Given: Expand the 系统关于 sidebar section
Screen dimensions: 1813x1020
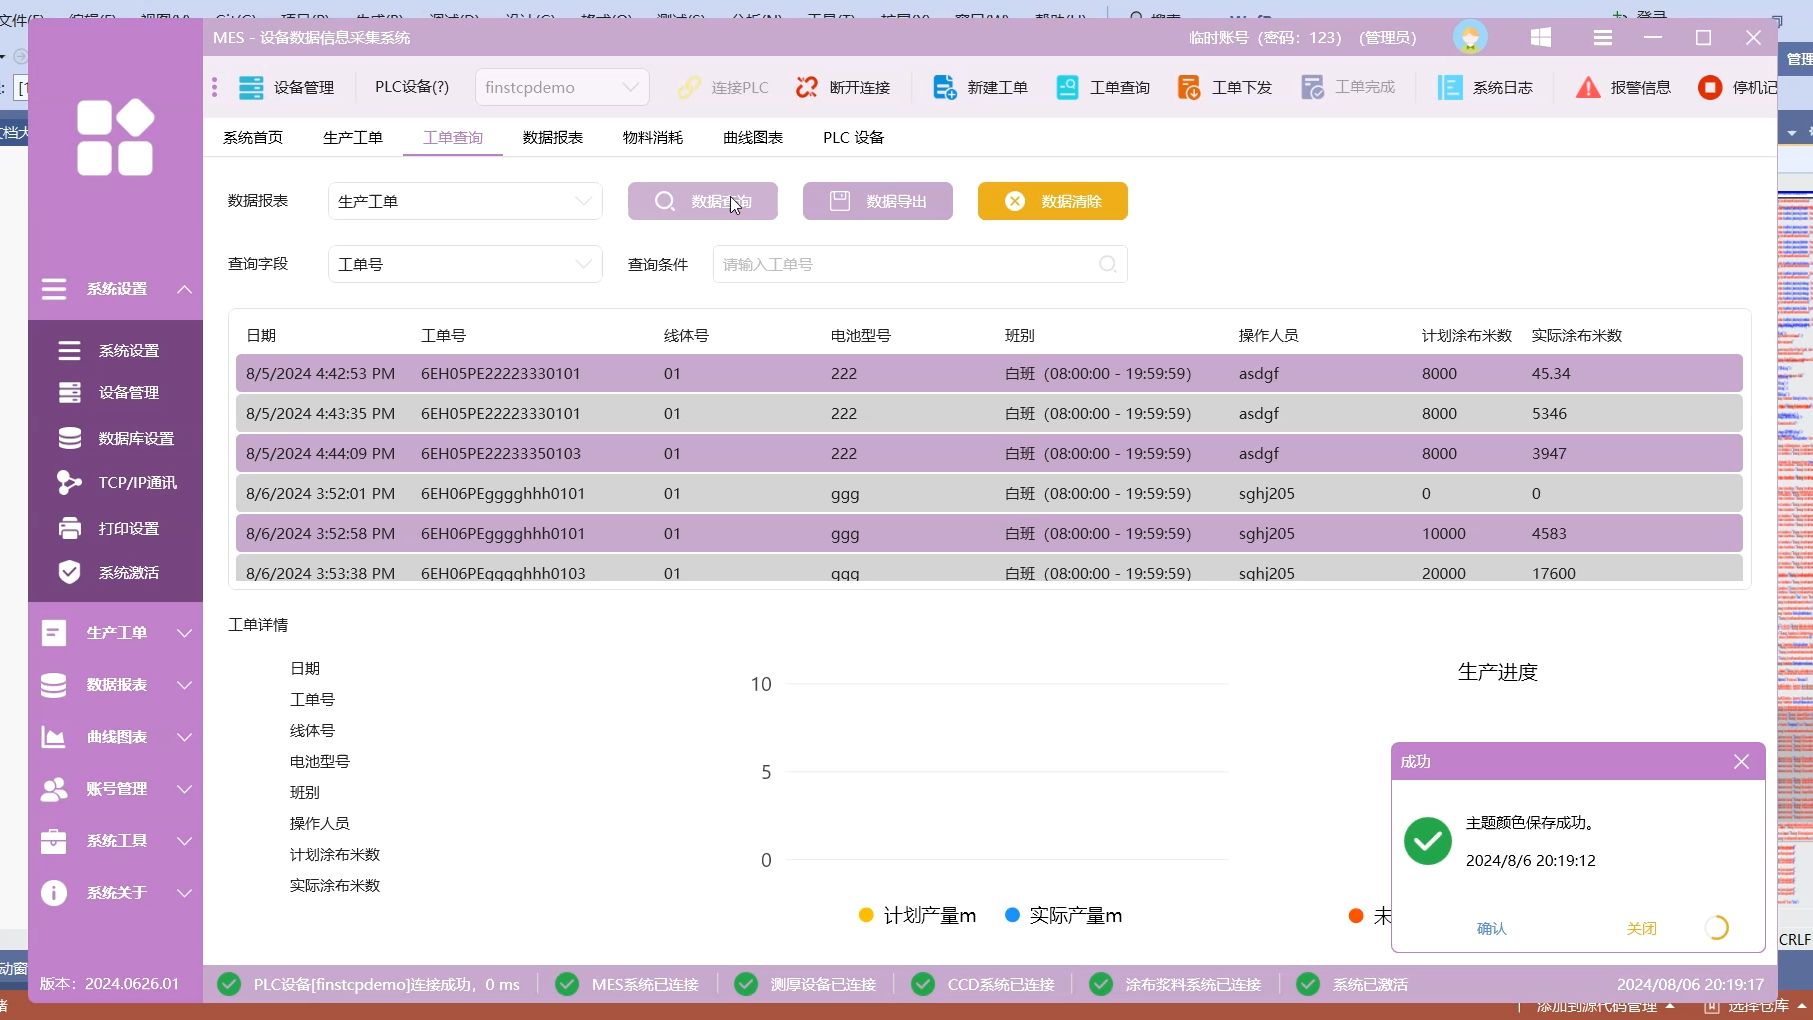Looking at the screenshot, I should 116,892.
